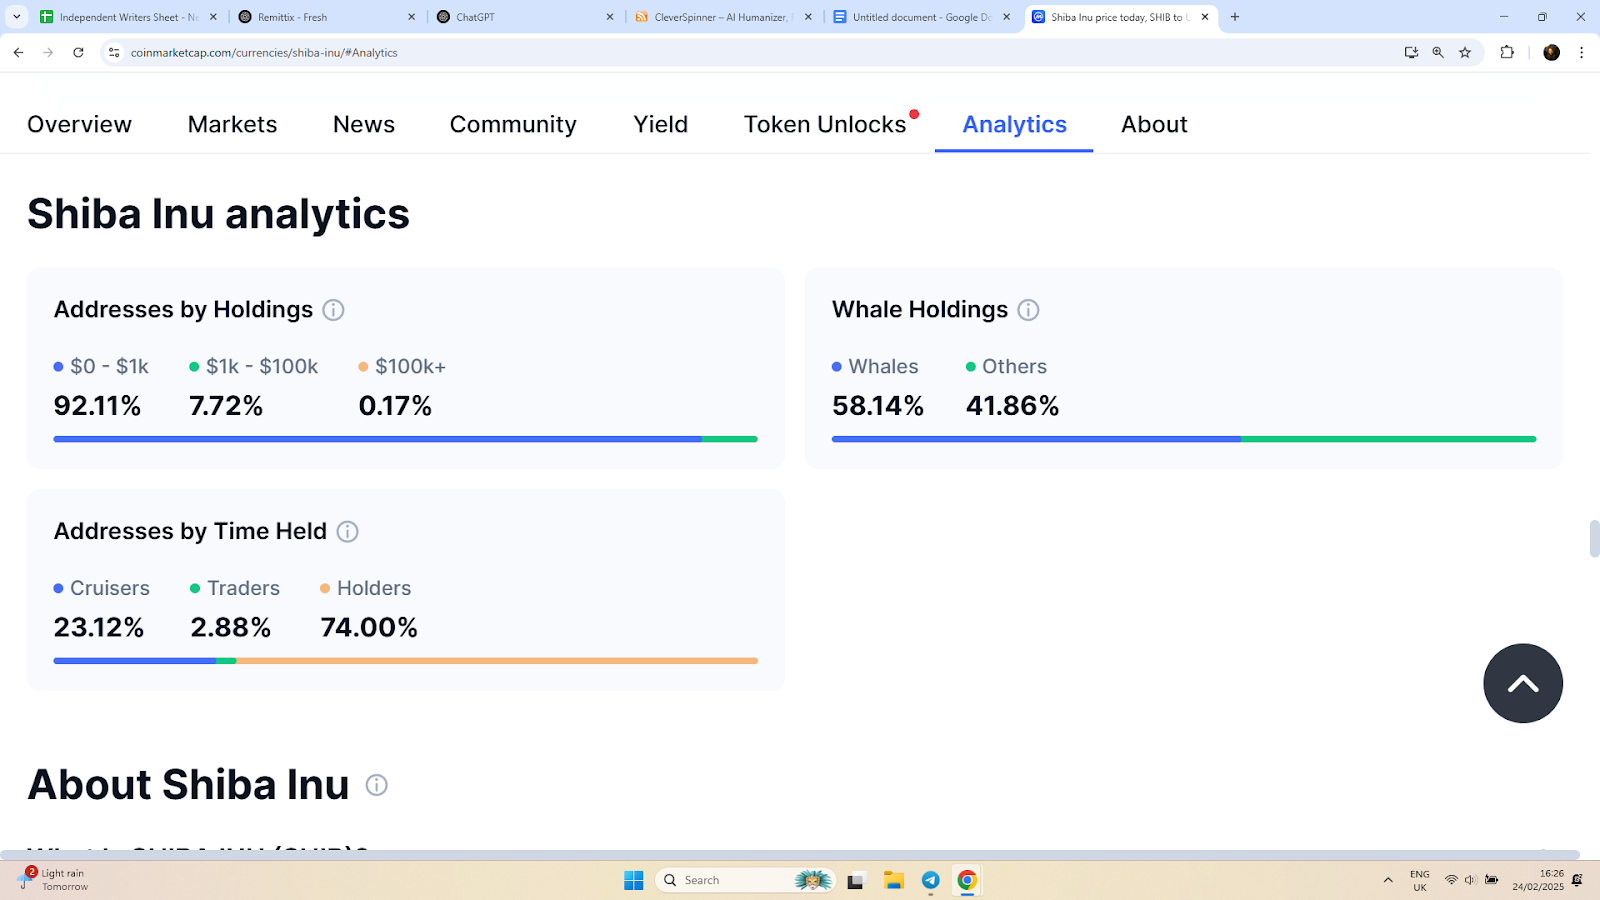
Task: Click the 41.86% Others value
Action: [x=1012, y=406]
